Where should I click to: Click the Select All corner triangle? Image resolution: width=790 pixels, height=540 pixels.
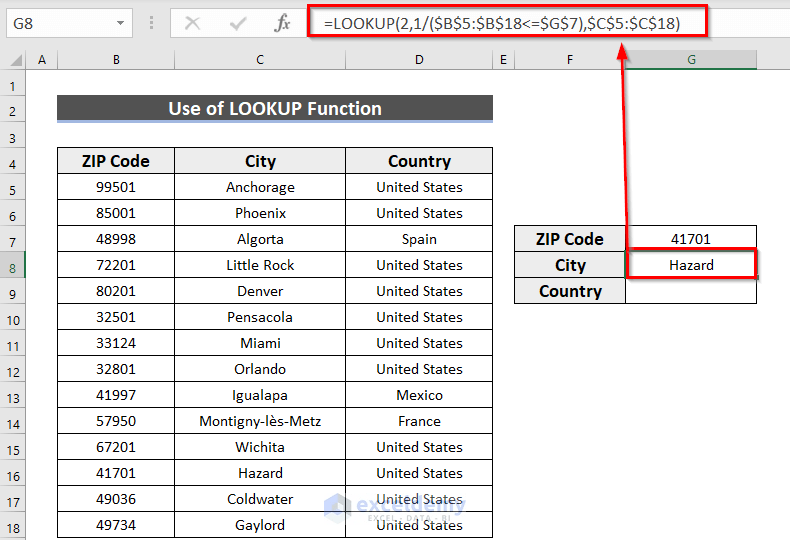16,60
